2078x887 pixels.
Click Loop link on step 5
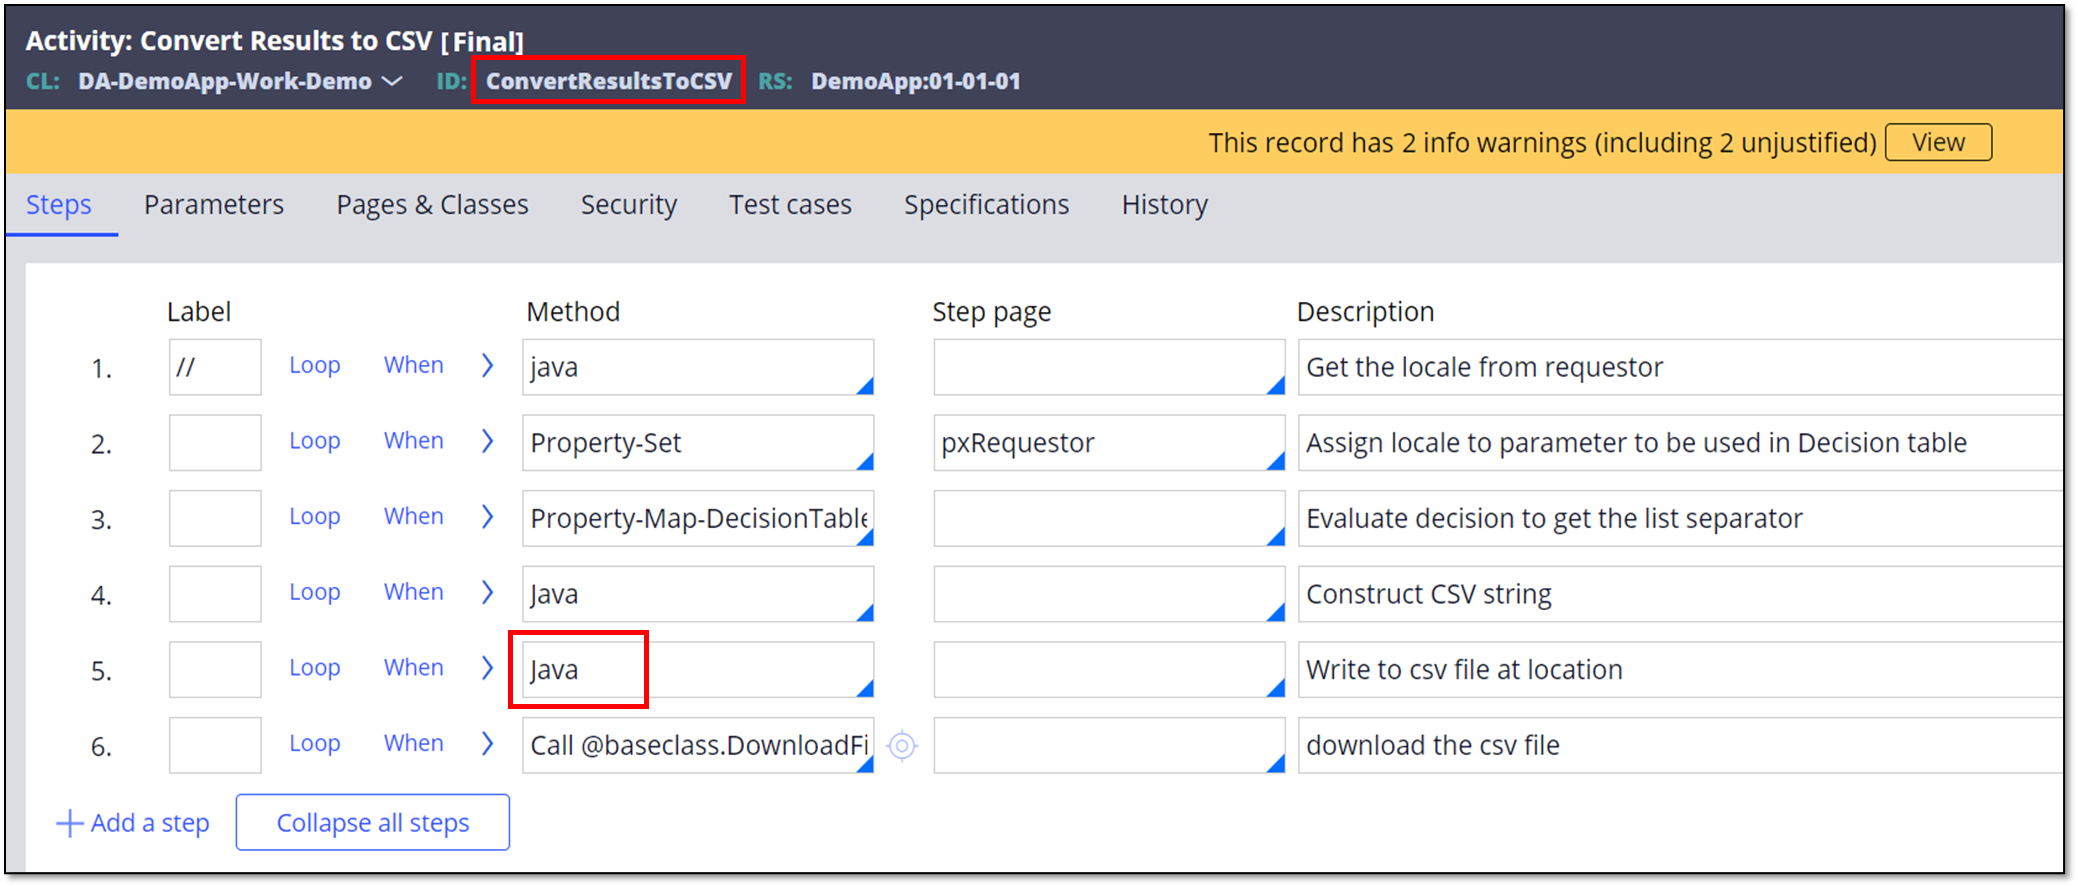point(315,667)
